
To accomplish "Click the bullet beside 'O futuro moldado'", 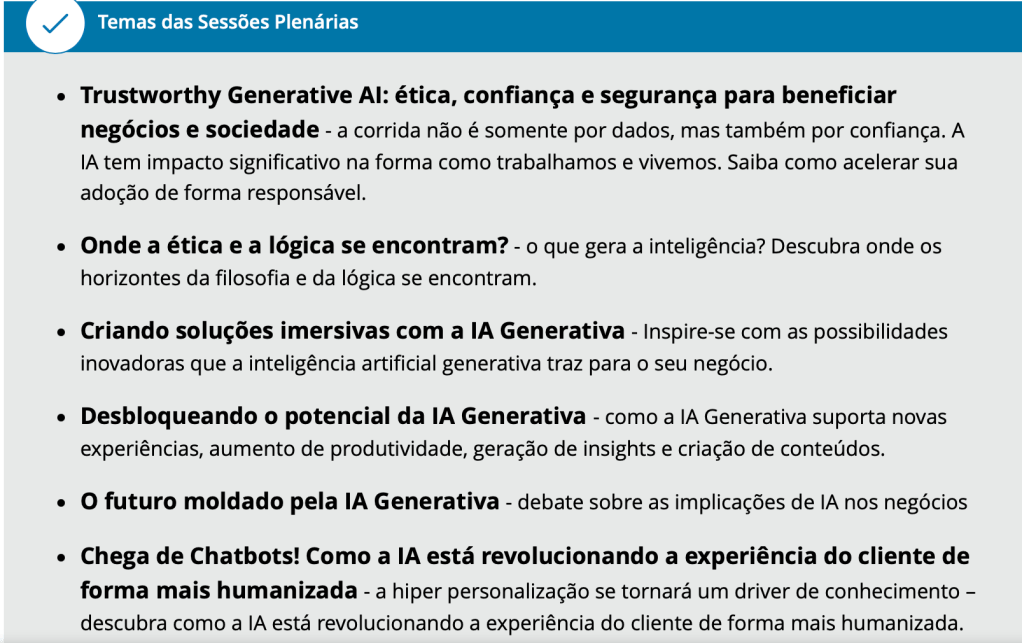I will (61, 502).
